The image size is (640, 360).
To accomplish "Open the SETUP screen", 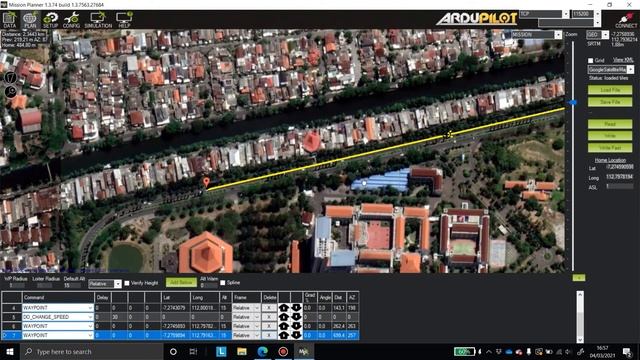I will pyautogui.click(x=51, y=20).
